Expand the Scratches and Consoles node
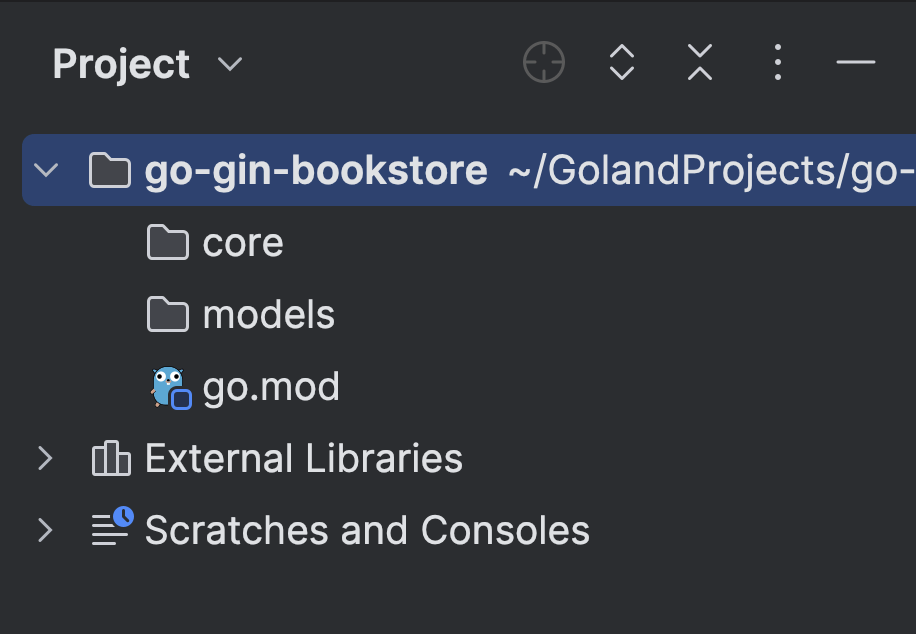The image size is (916, 634). coord(45,530)
